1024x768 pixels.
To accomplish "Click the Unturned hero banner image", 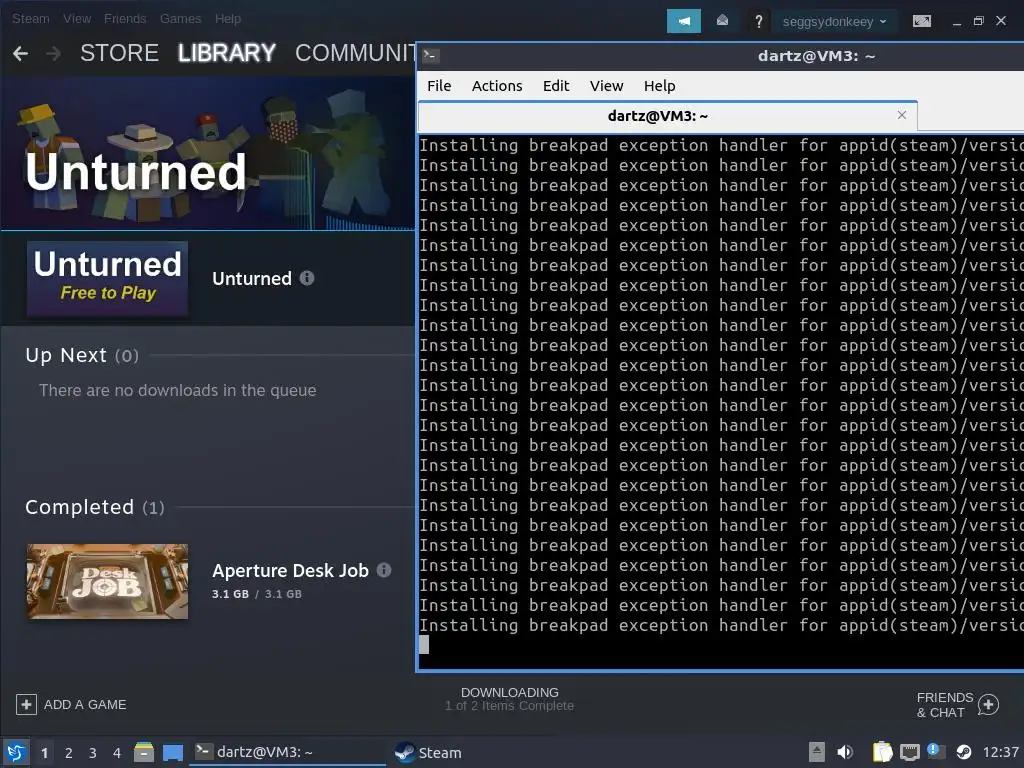I will click(208, 153).
